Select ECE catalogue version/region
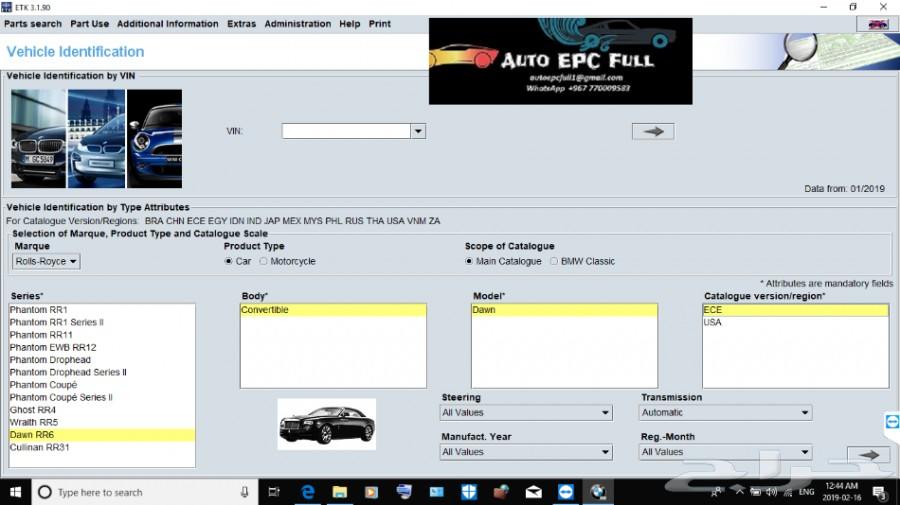 (x=796, y=310)
